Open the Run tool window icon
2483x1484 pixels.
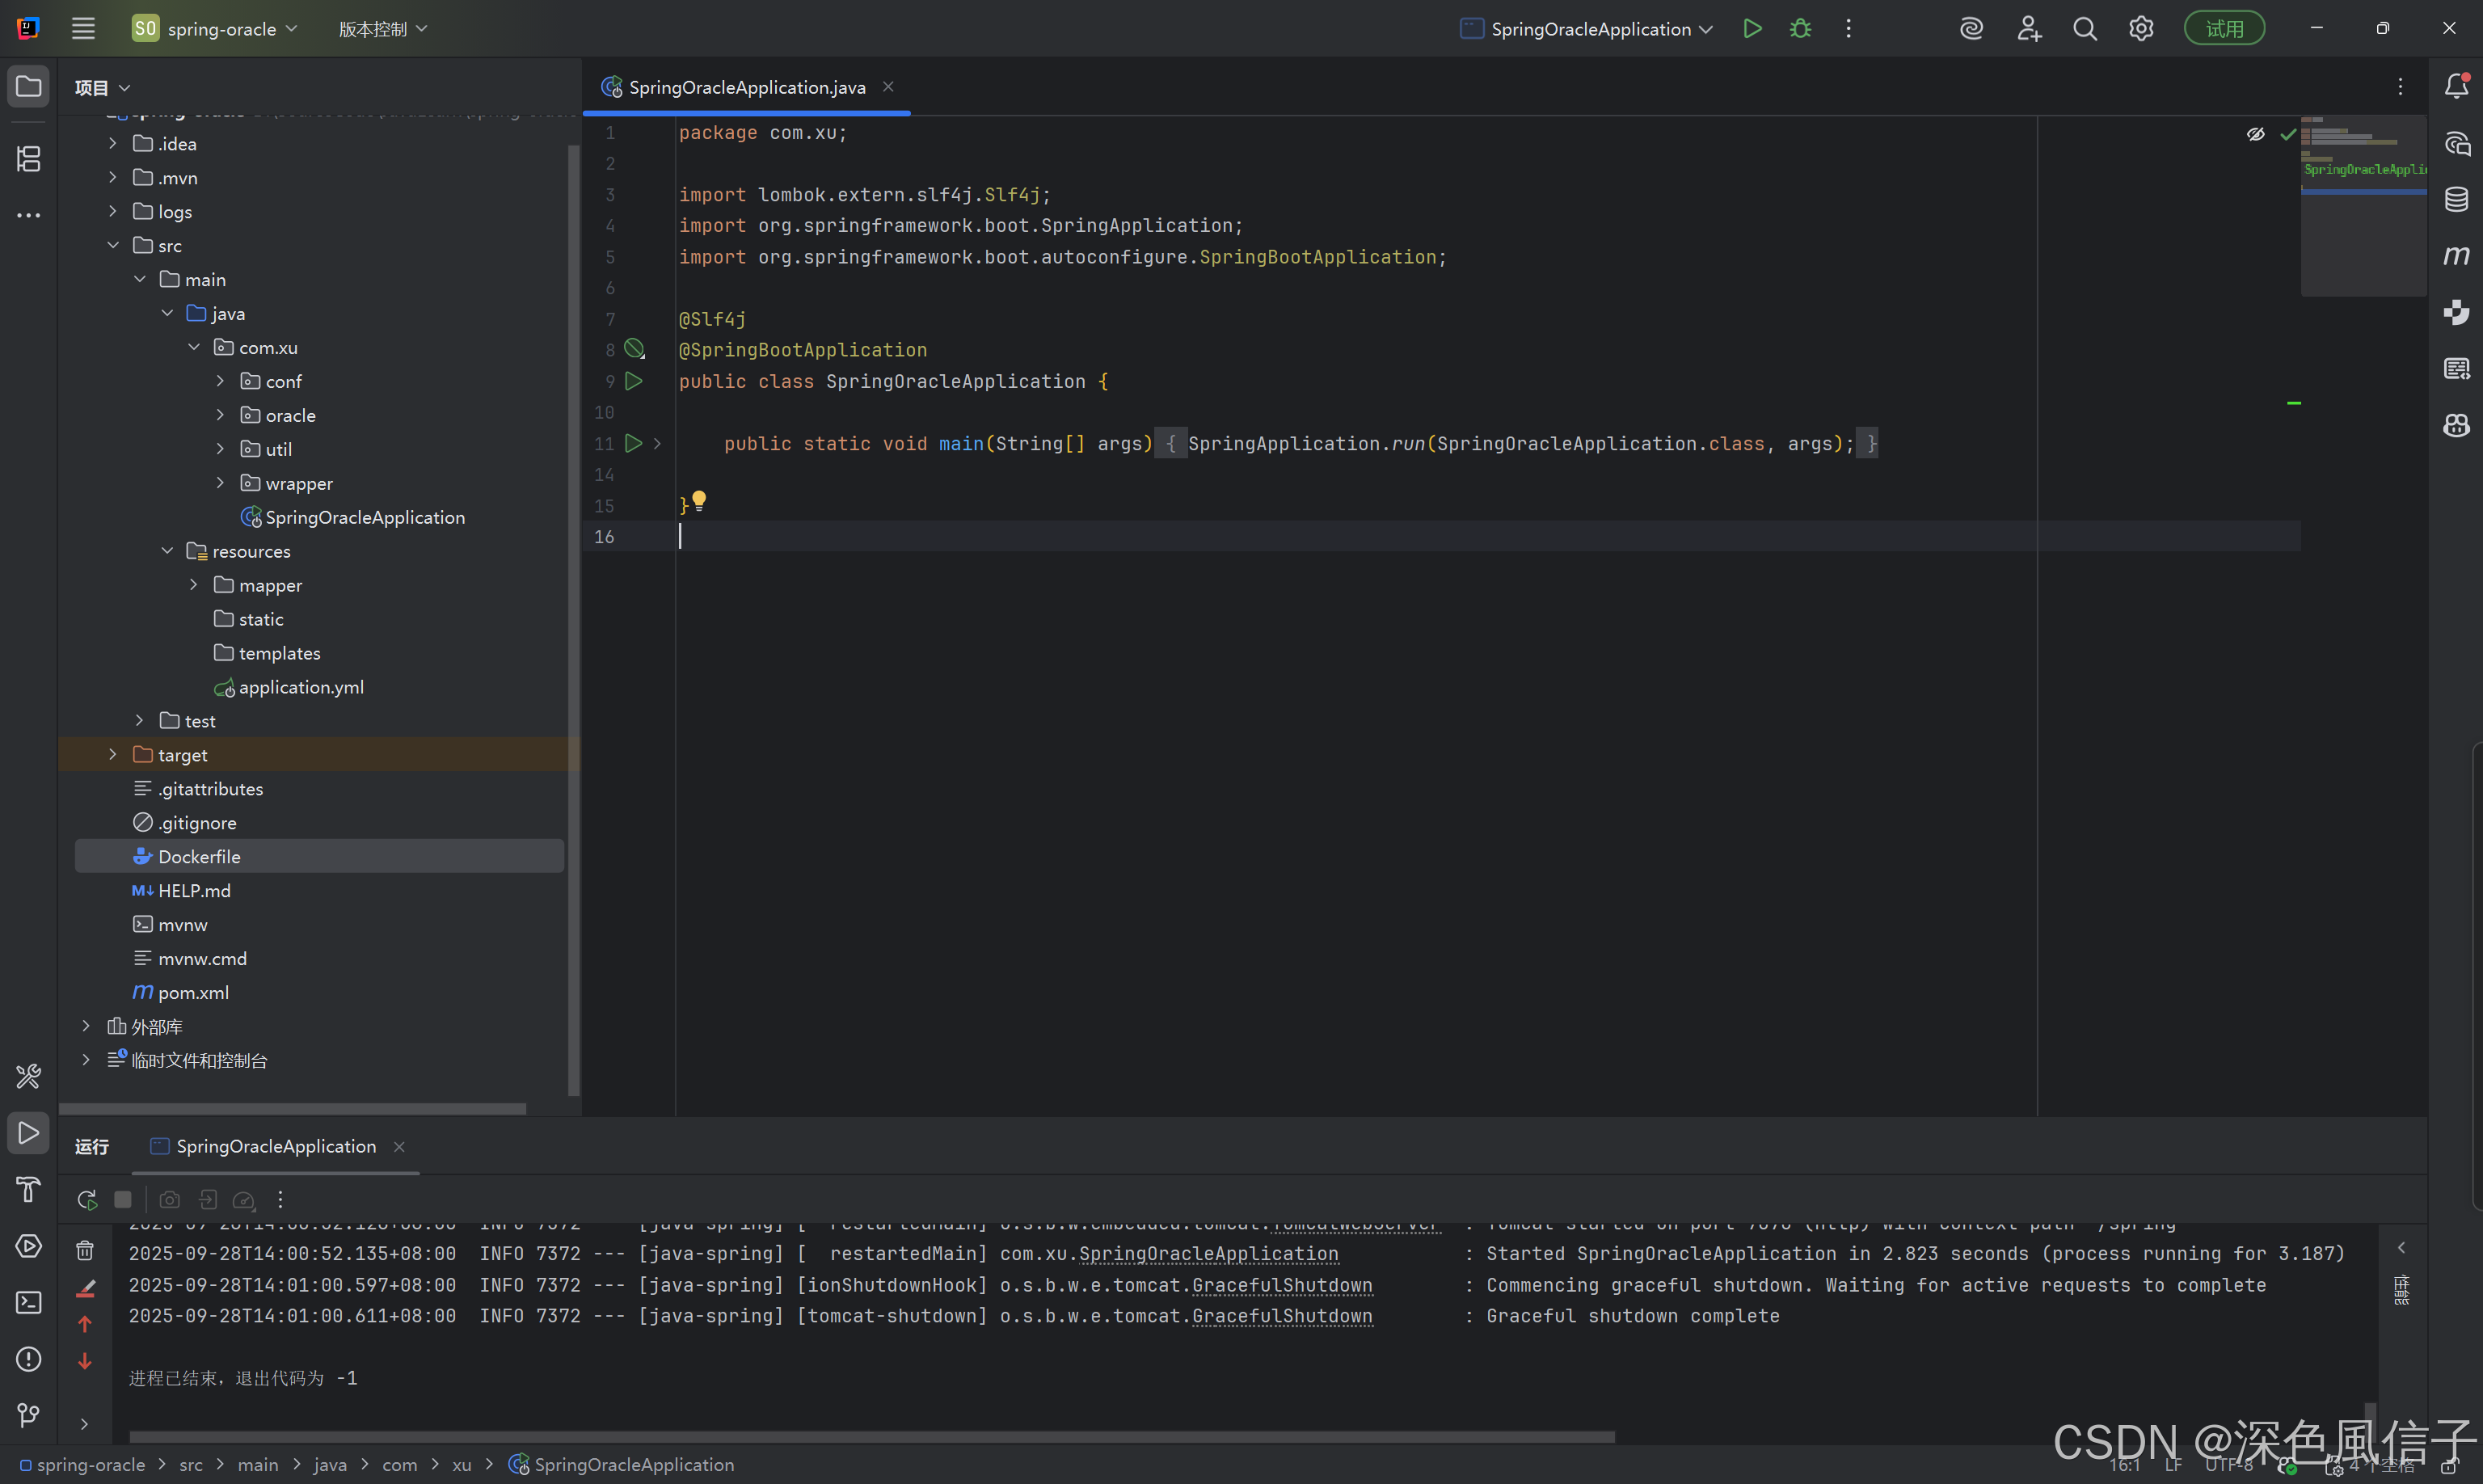[x=28, y=1133]
